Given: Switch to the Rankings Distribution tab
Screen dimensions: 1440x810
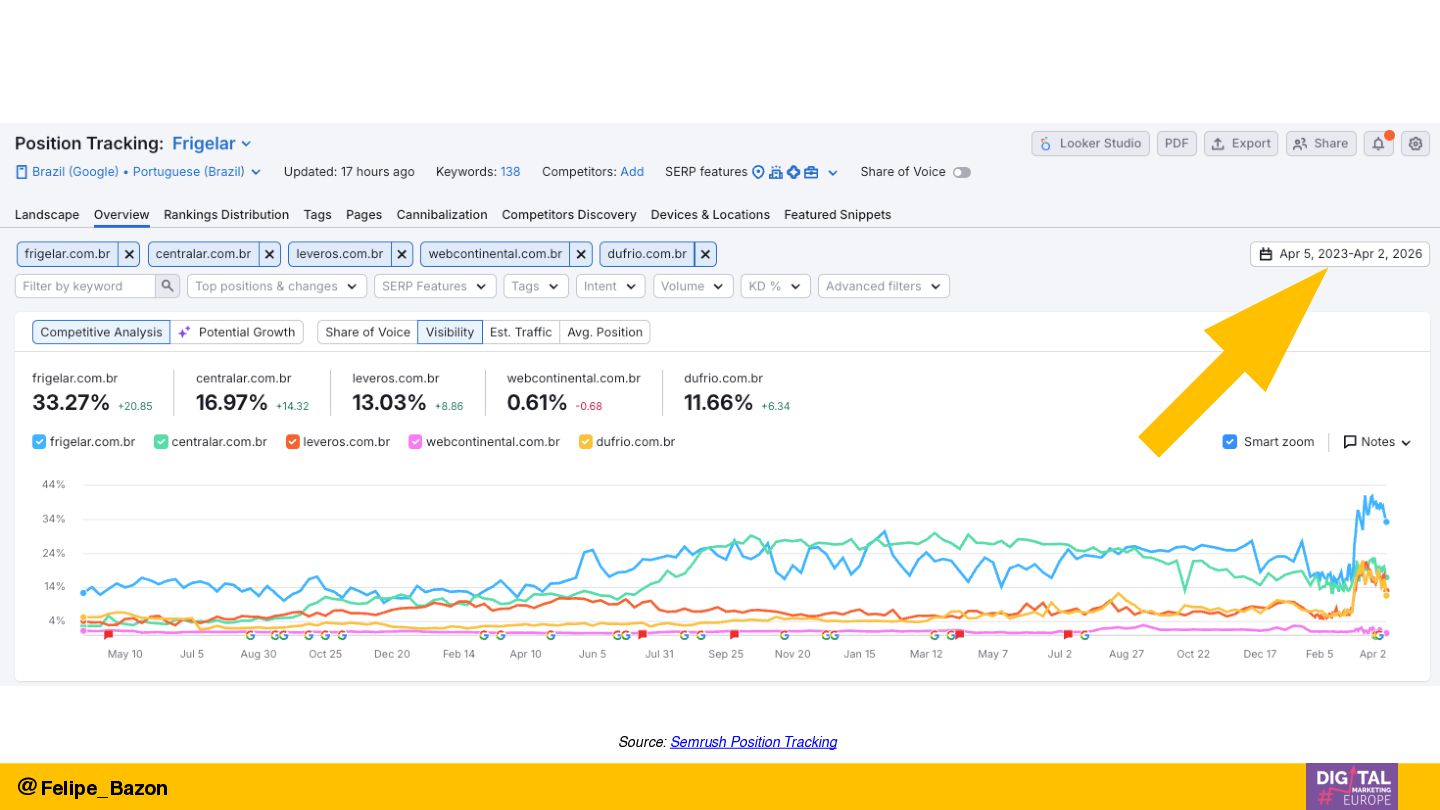Looking at the screenshot, I should click(226, 215).
